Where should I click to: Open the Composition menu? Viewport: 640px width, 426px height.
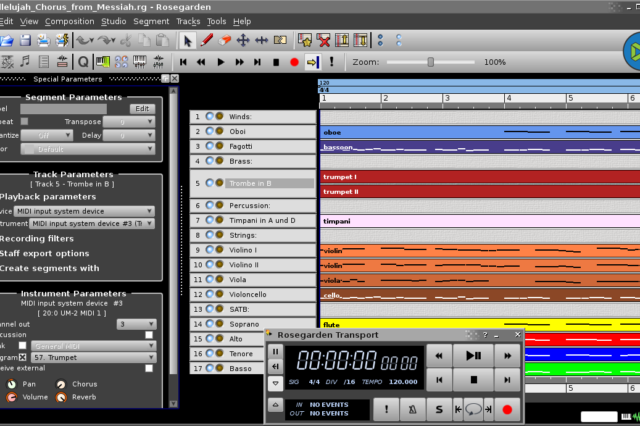pos(70,21)
